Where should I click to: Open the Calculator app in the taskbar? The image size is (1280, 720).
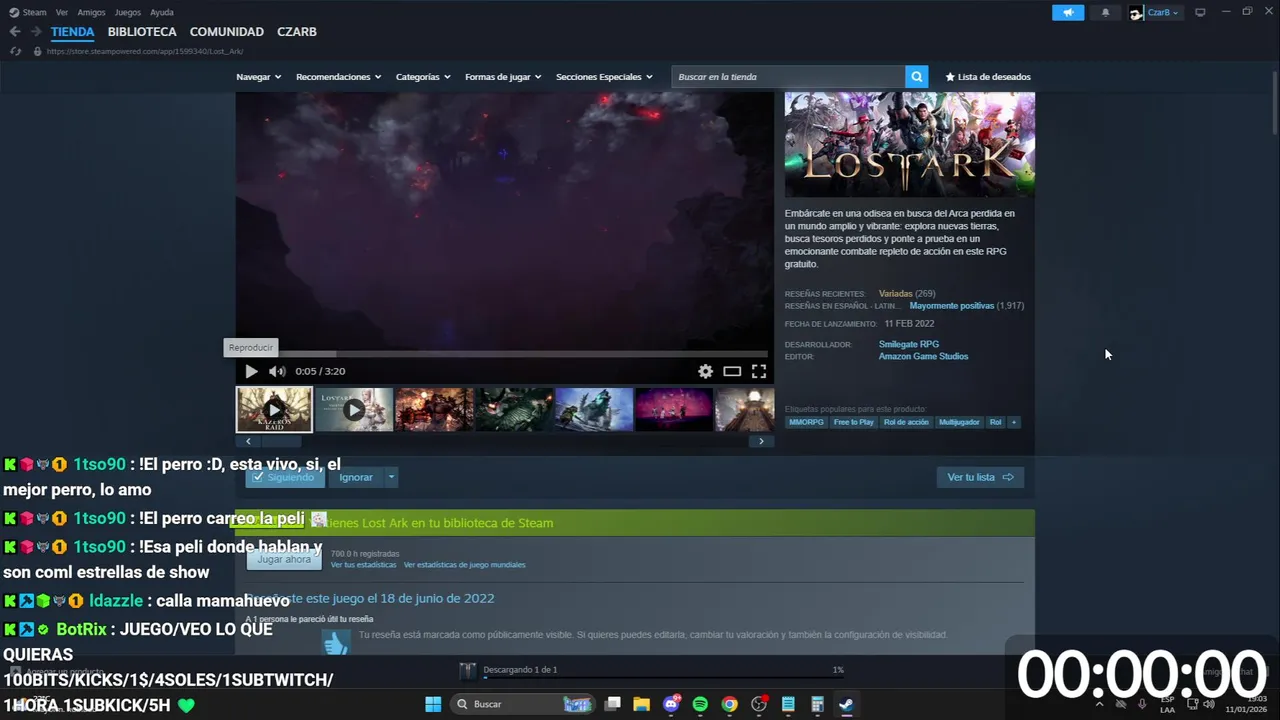click(x=817, y=704)
